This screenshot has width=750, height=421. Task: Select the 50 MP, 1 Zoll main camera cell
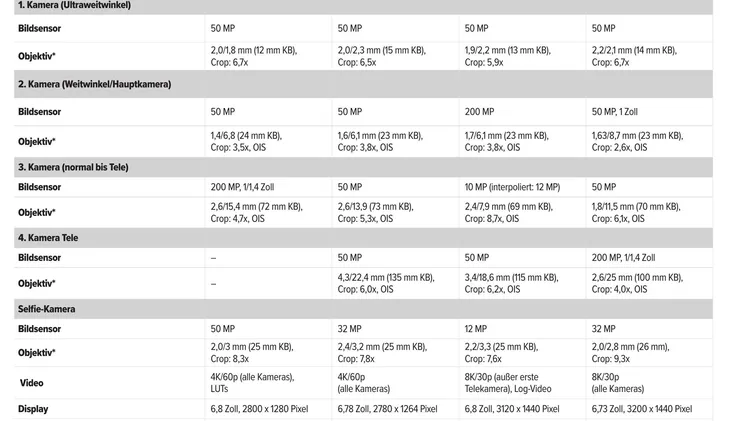[649, 112]
